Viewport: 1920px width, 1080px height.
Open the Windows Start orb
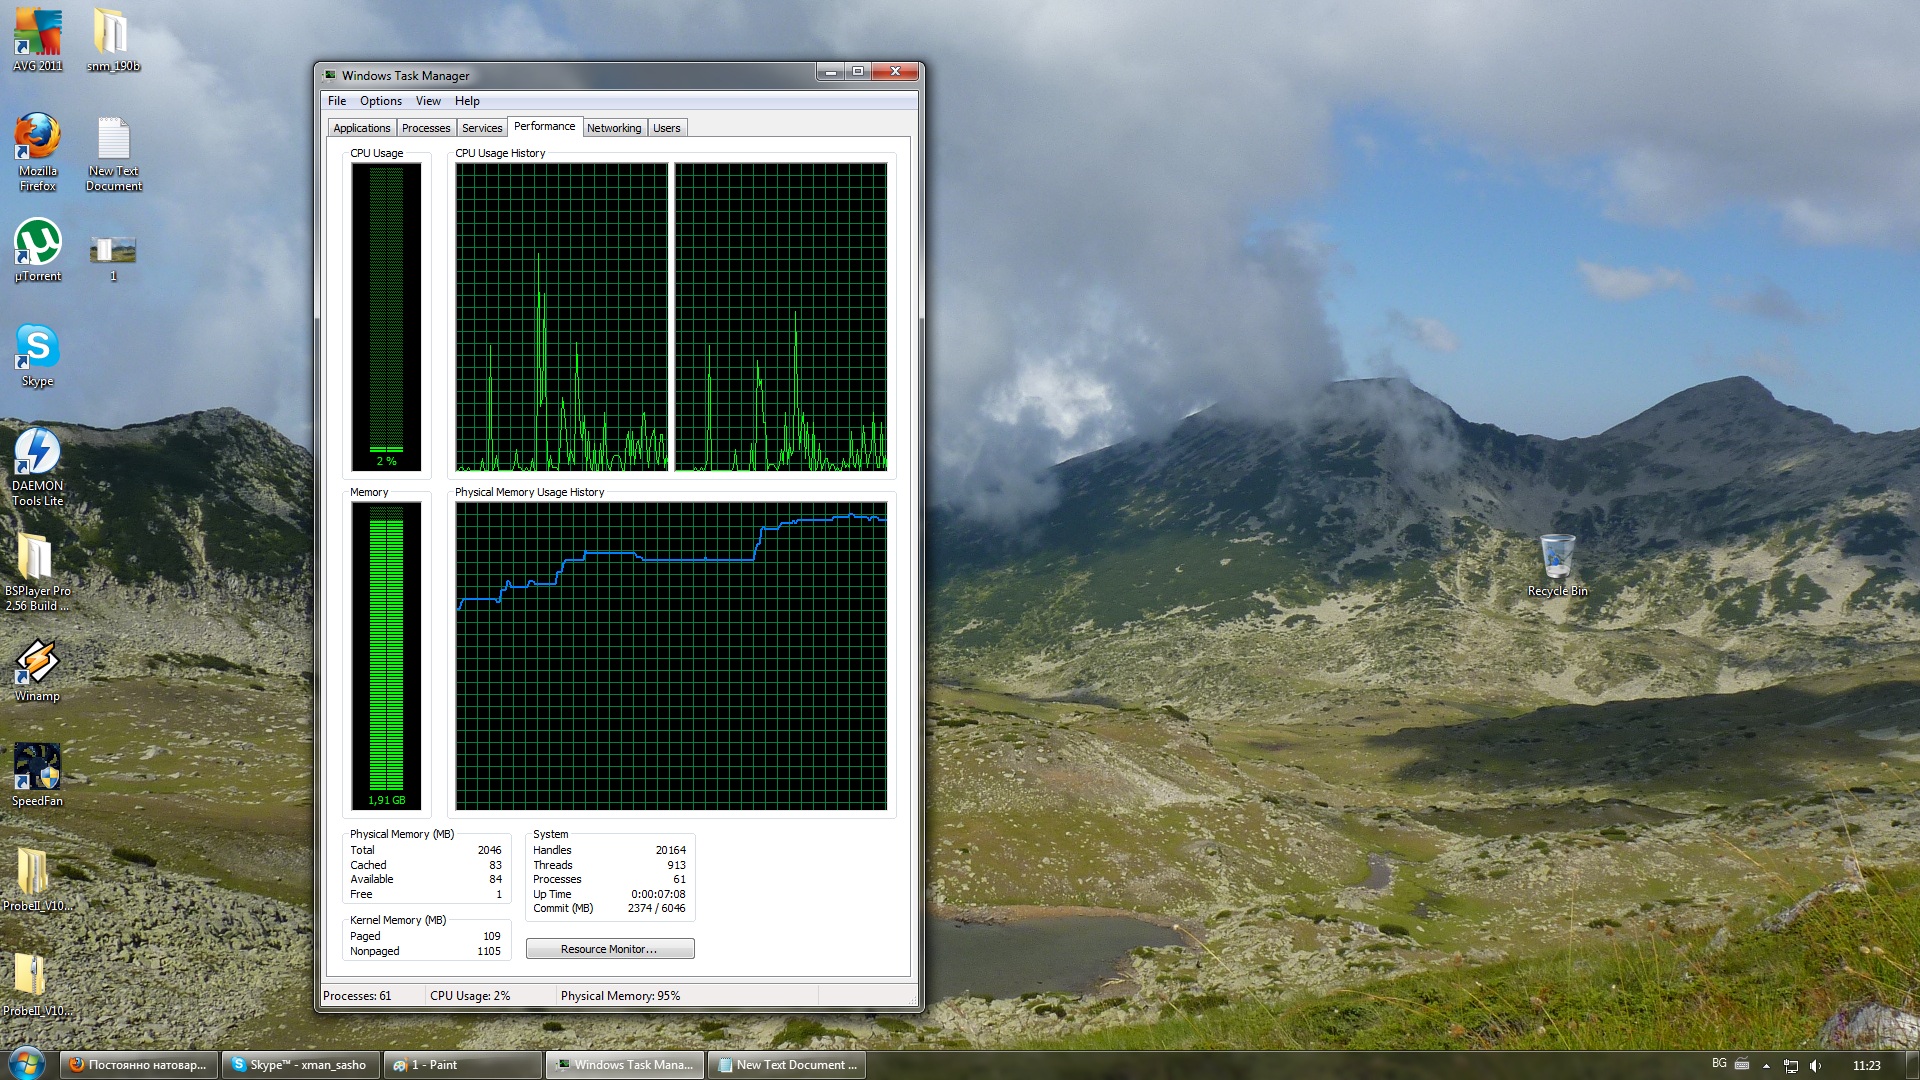[x=27, y=1064]
